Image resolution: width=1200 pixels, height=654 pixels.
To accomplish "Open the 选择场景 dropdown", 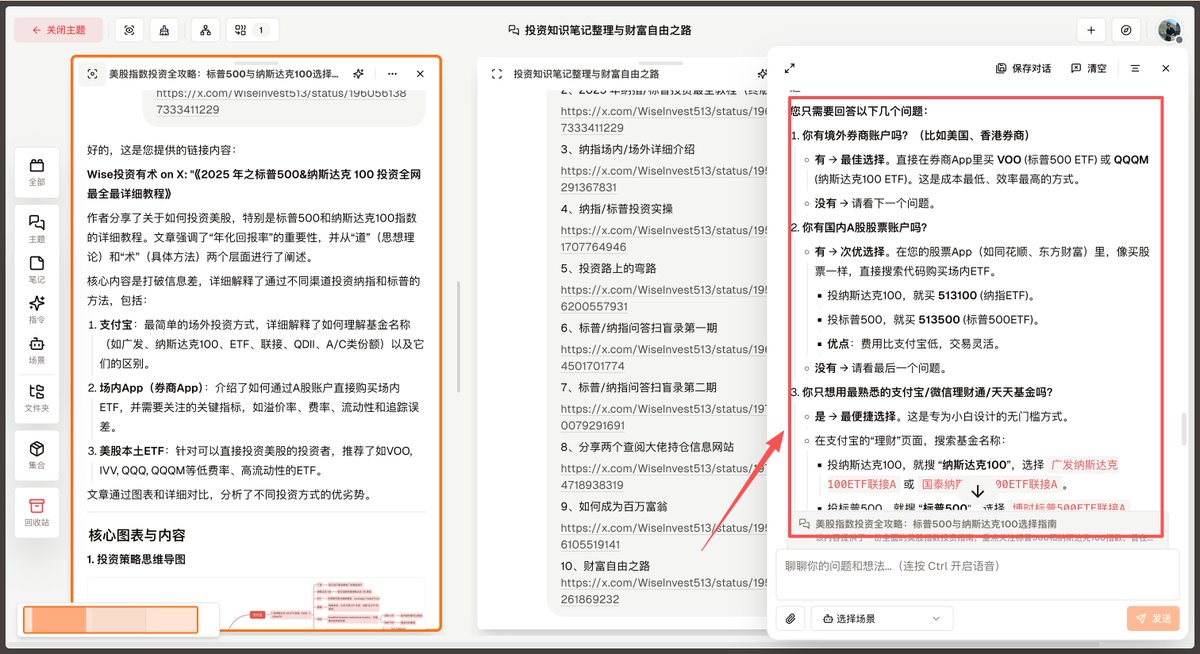I will point(881,618).
